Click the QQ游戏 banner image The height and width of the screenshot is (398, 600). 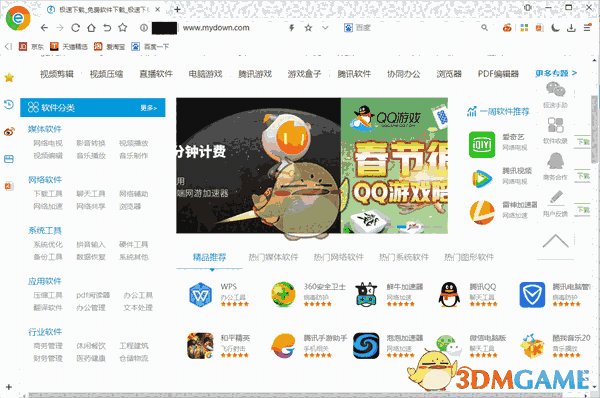394,165
